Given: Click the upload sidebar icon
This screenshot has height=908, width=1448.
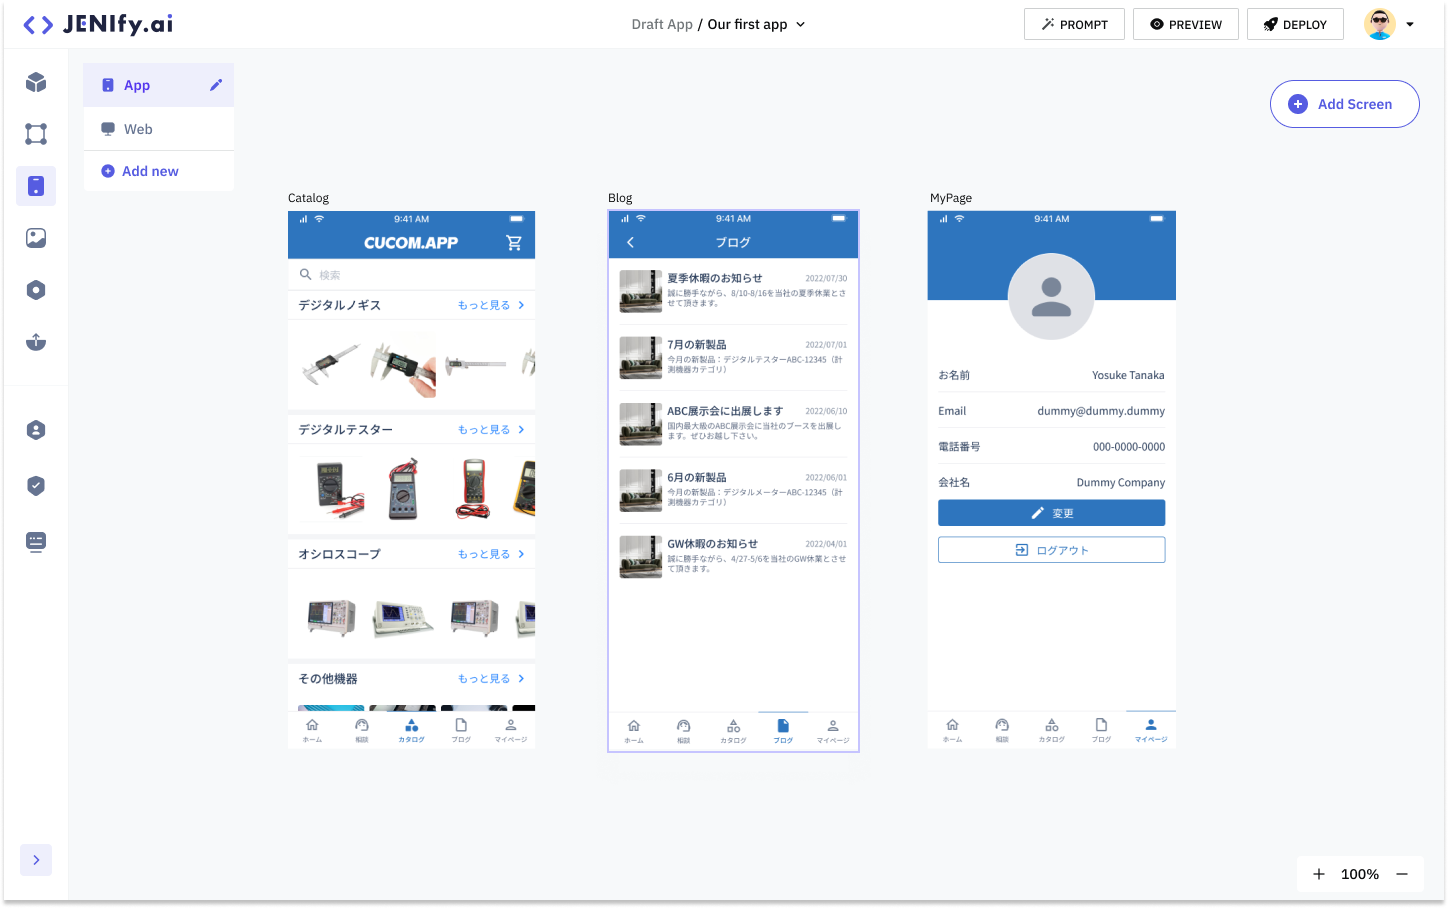Looking at the screenshot, I should 36,342.
